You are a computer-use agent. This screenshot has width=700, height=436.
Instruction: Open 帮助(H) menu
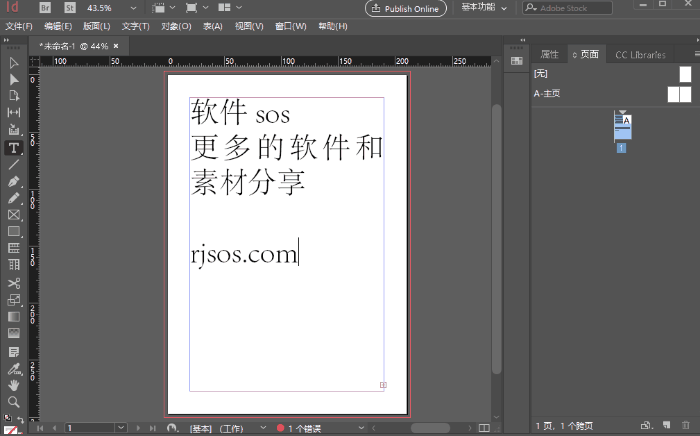click(x=333, y=26)
